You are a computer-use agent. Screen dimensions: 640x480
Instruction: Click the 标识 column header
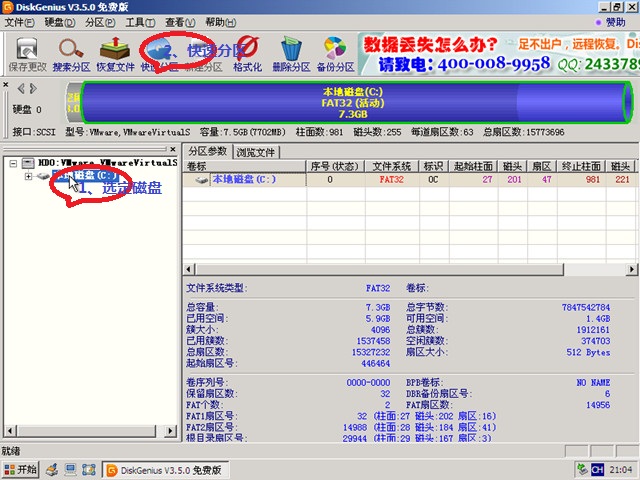434,167
